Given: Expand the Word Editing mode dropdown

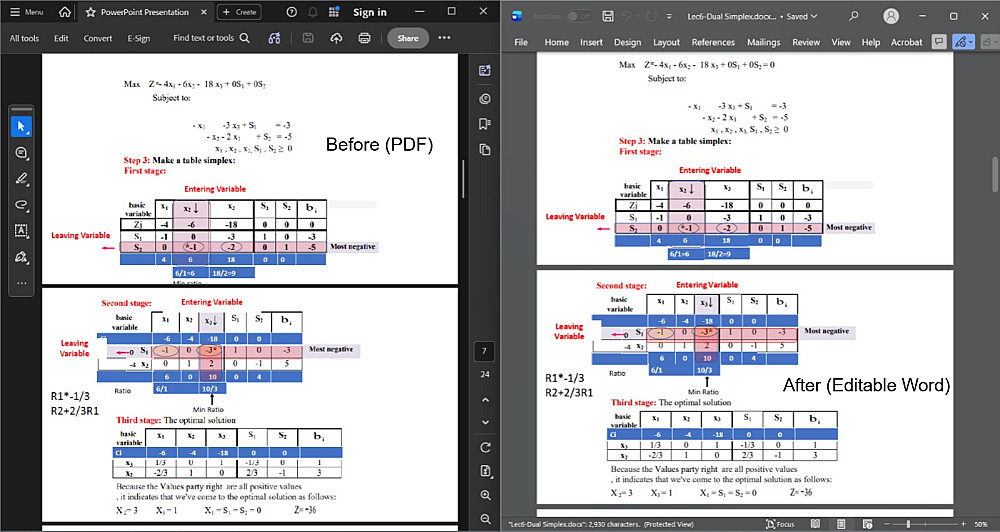Looking at the screenshot, I should [x=964, y=42].
